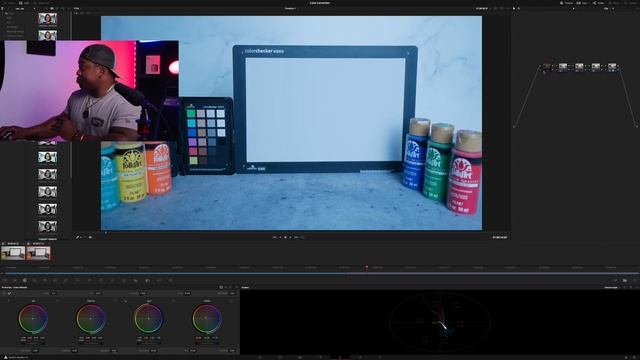The image size is (640, 360).
Task: Click the viewer timecode field
Action: click(x=500, y=237)
